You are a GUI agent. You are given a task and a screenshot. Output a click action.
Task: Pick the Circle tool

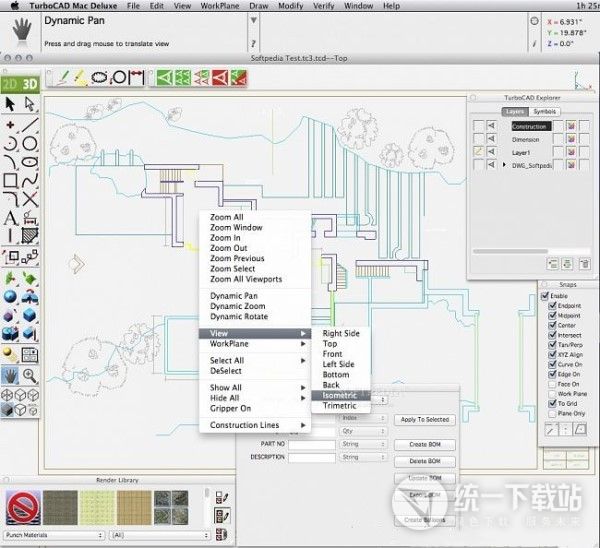coord(30,144)
